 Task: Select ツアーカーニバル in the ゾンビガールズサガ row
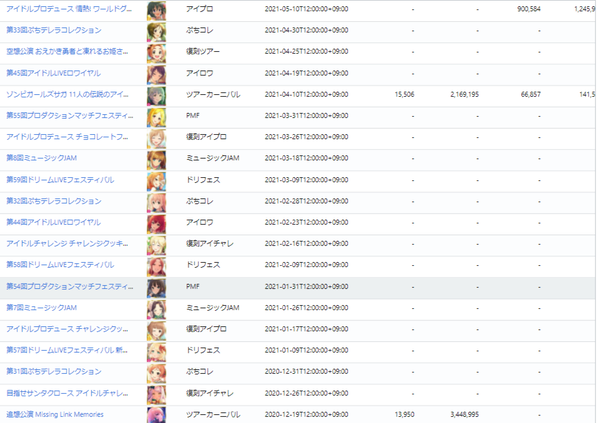click(x=213, y=94)
